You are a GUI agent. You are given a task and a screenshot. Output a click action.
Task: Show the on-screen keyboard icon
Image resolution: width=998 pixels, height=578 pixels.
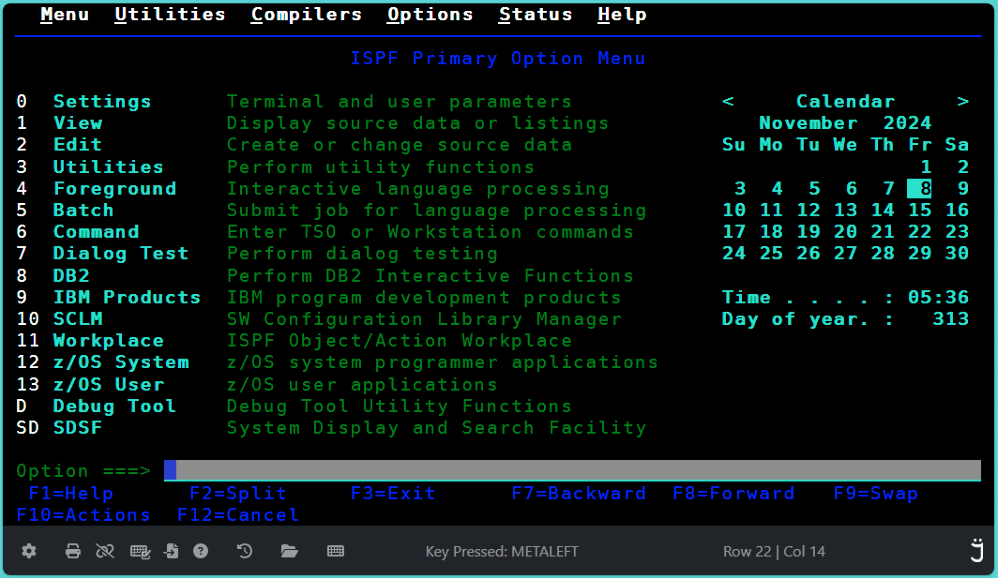click(336, 551)
